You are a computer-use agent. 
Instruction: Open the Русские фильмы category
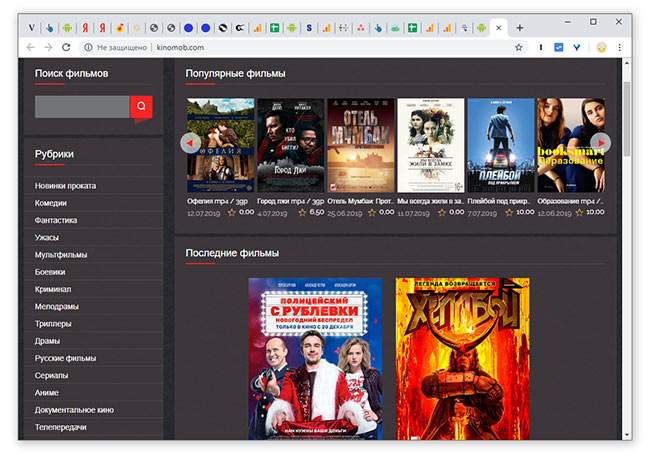pos(65,358)
